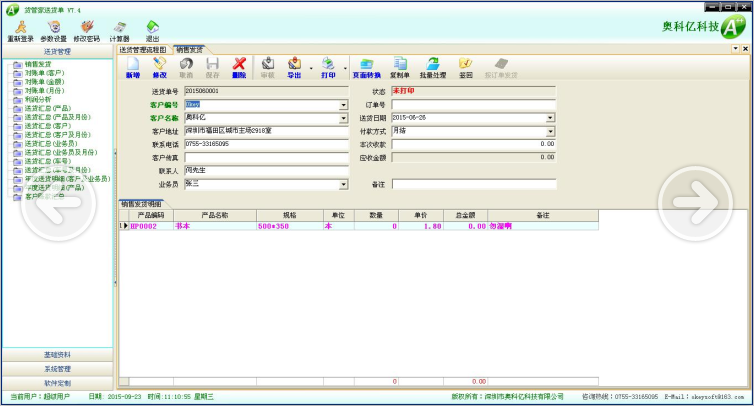Open 对账单(月份) in the tree
This screenshot has width=754, height=406.
(44, 90)
